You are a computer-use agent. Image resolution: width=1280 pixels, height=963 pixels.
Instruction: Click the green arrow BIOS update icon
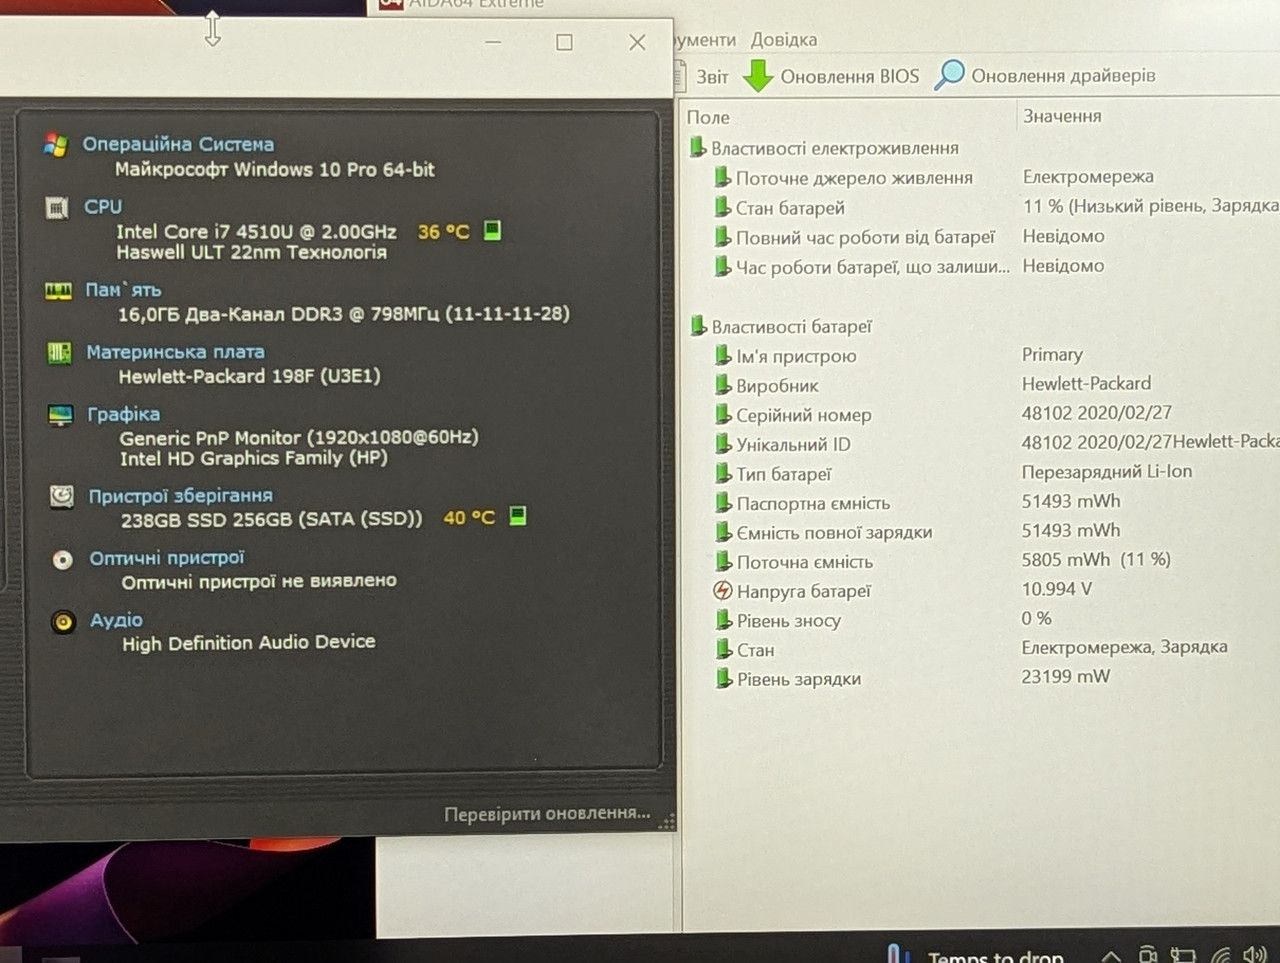[x=758, y=76]
